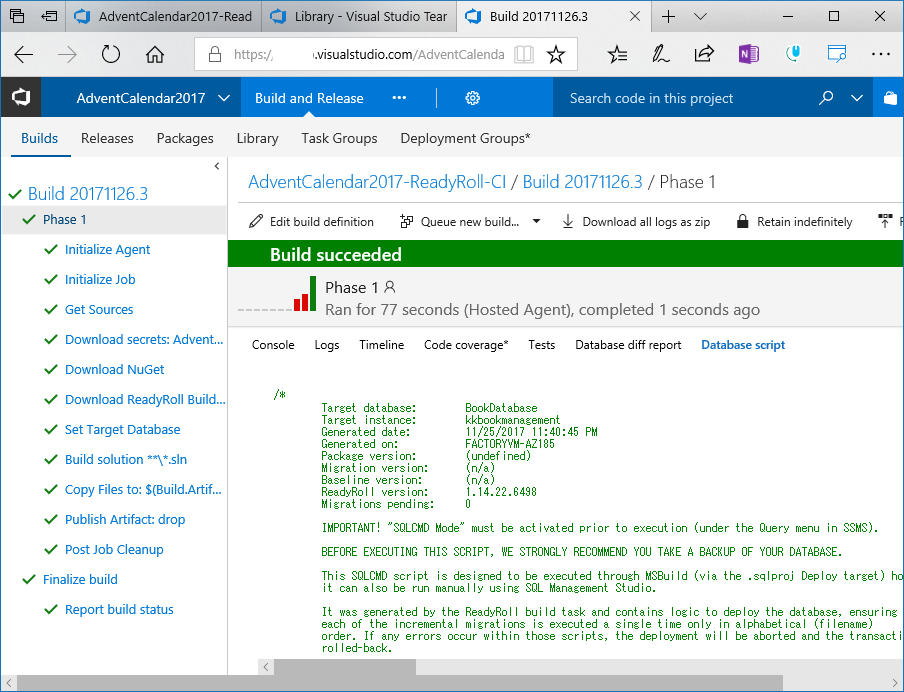Screen dimensions: 904x692
Task: Open the Releases hub tab
Action: point(107,138)
